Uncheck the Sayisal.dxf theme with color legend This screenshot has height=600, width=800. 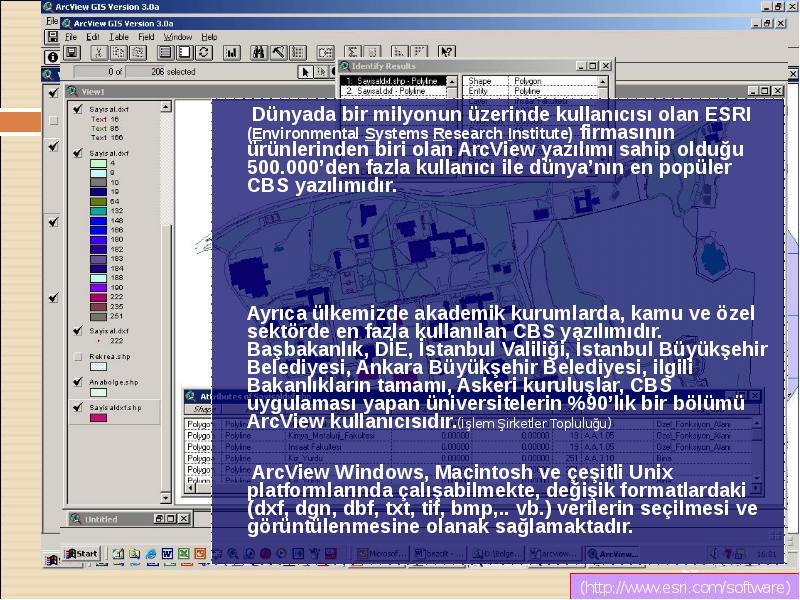pyautogui.click(x=78, y=153)
